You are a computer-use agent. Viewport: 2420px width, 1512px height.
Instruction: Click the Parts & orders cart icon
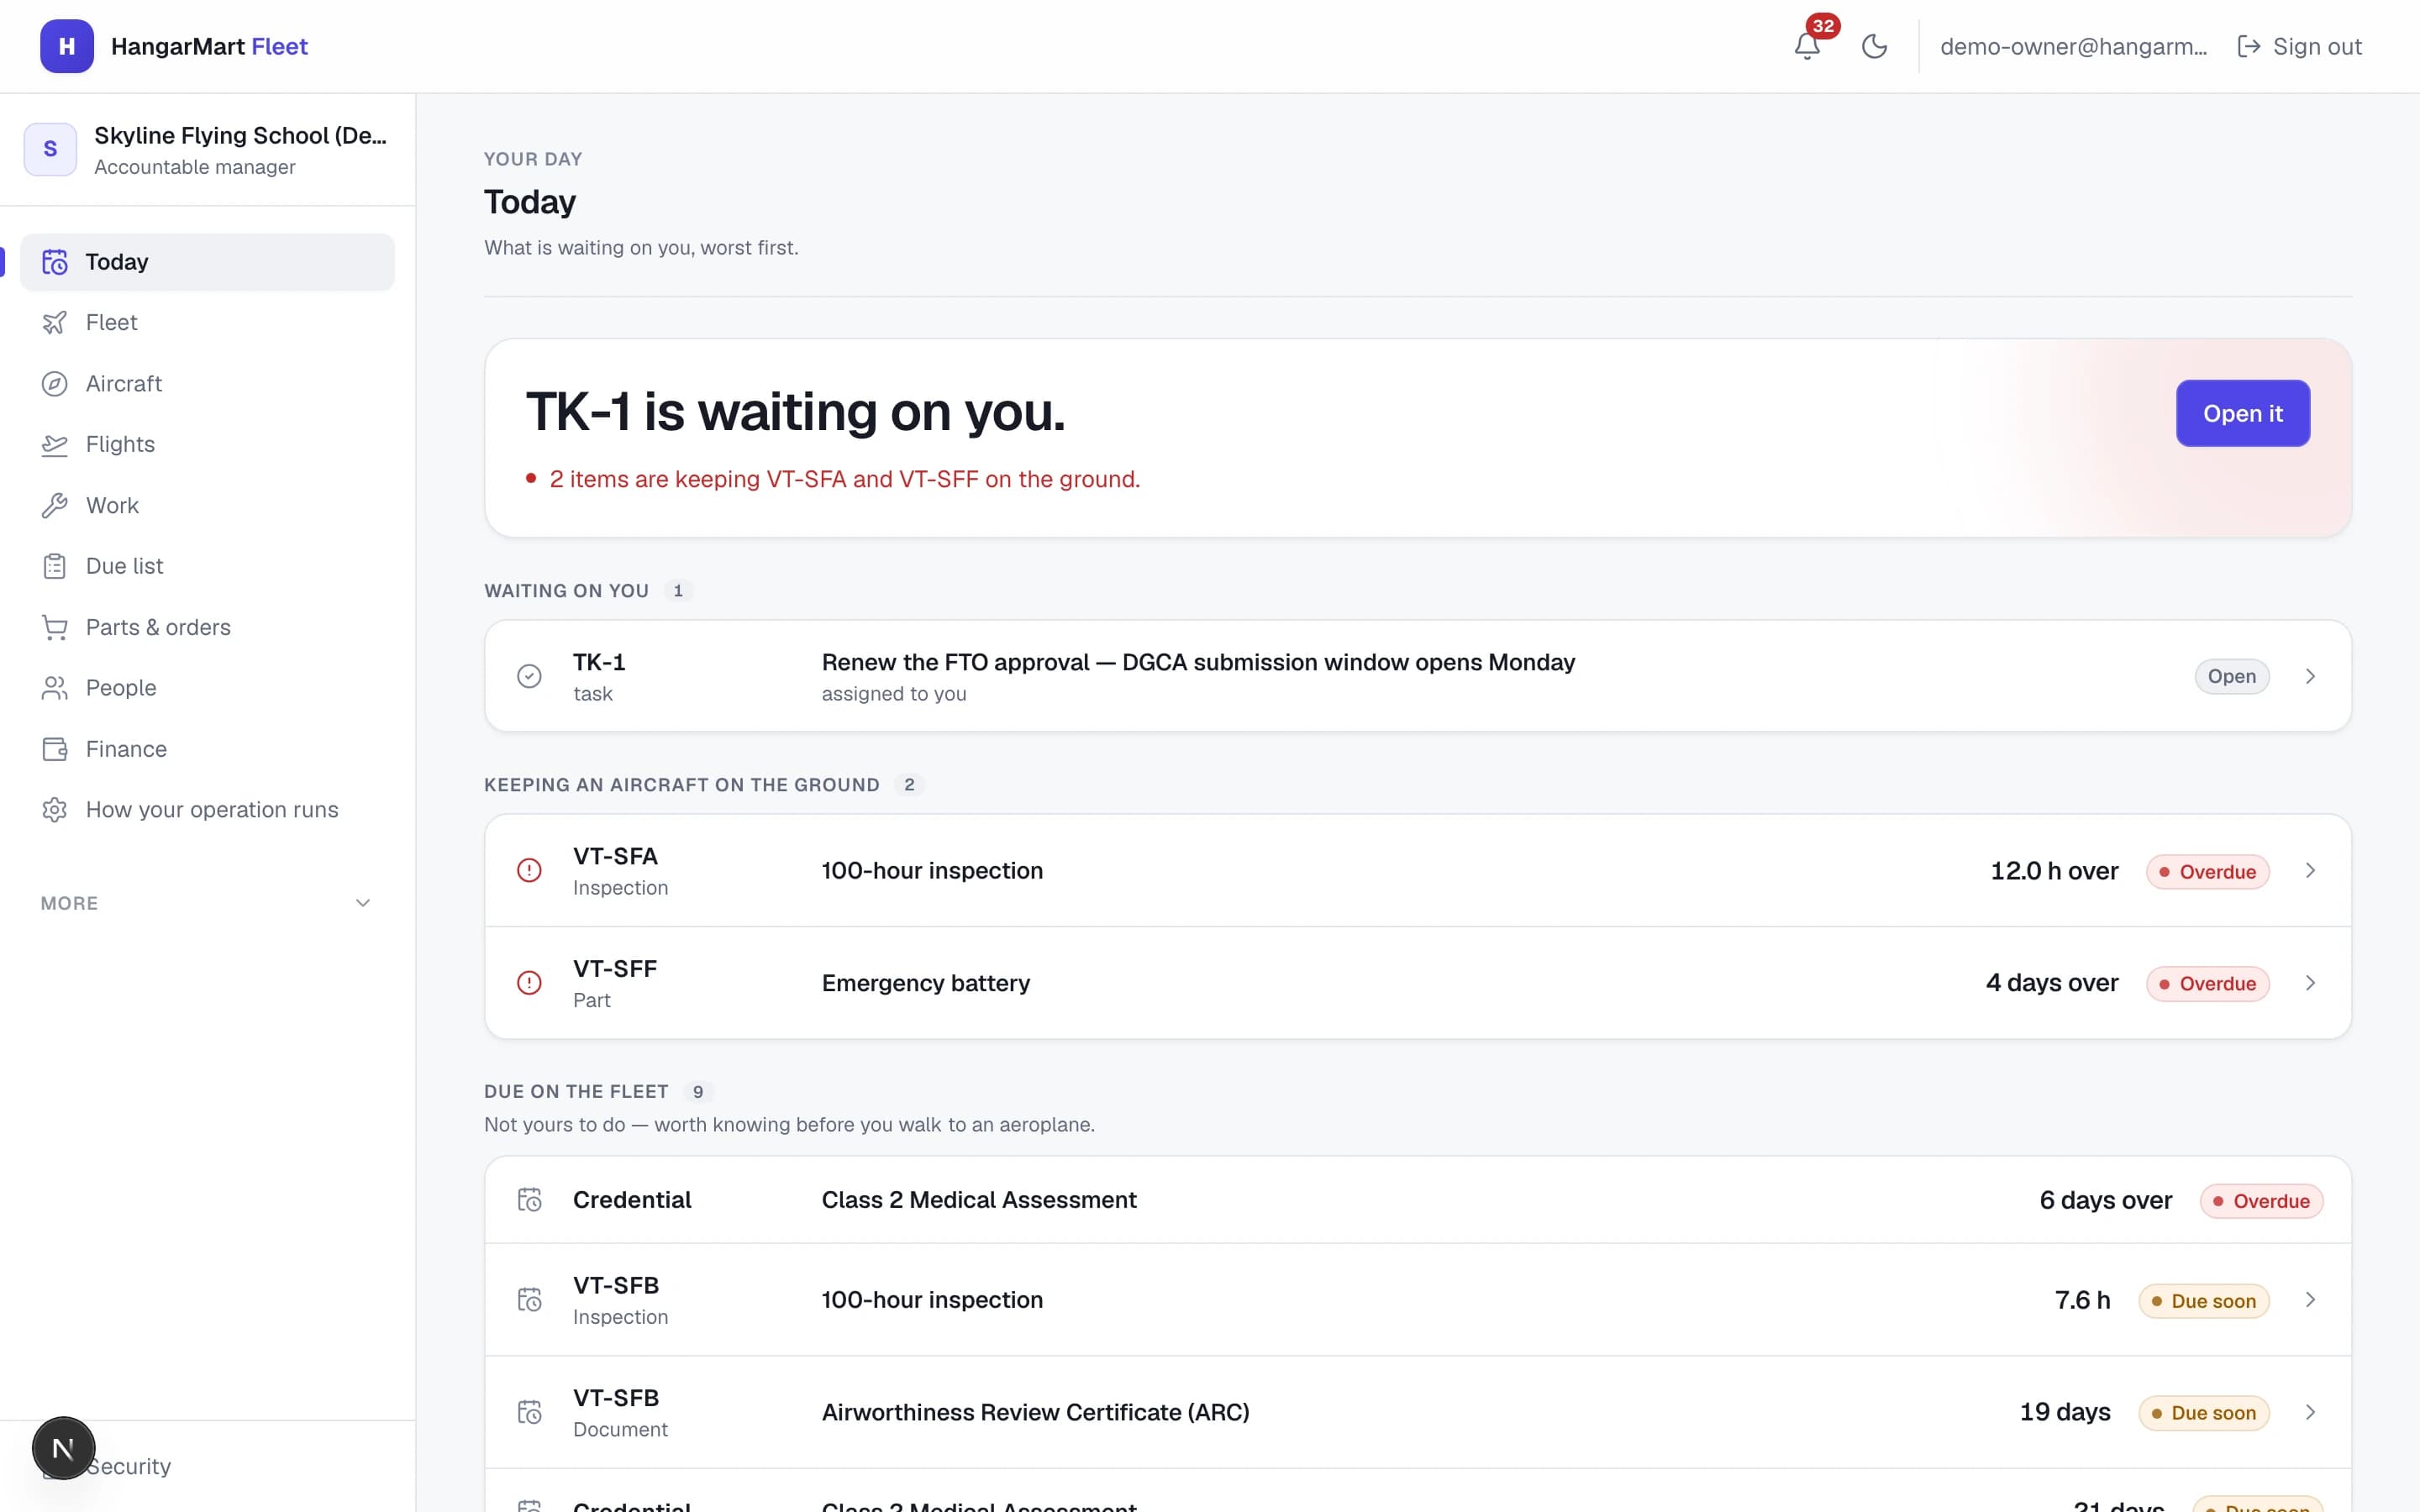click(55, 627)
